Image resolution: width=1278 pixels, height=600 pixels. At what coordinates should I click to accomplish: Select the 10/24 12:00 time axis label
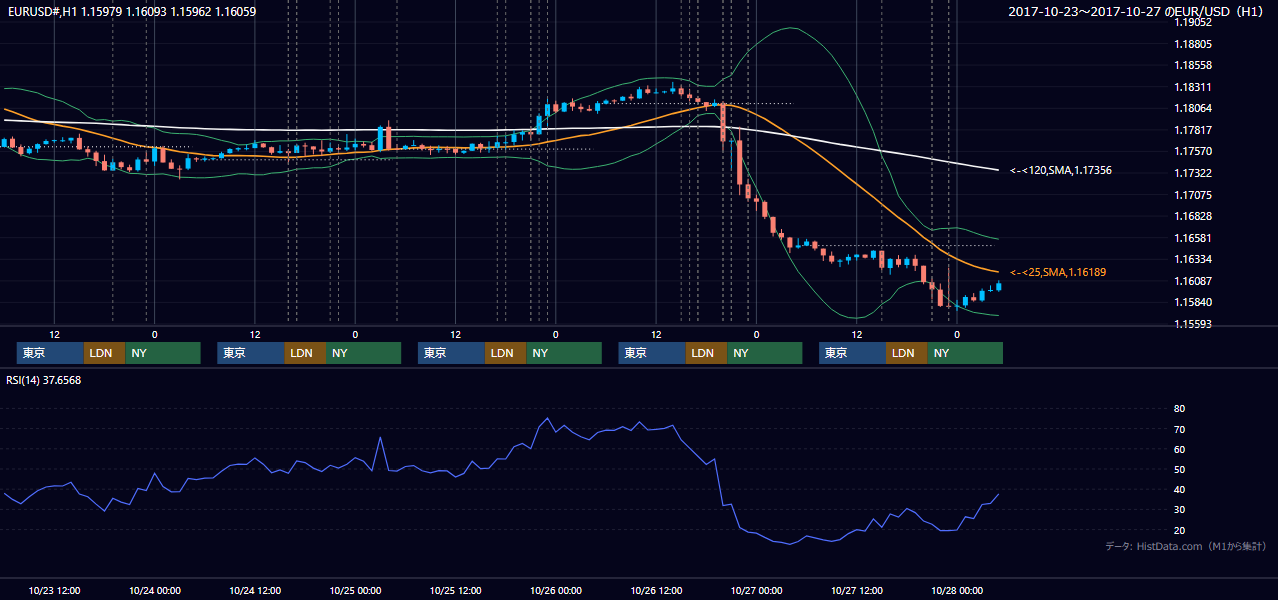(255, 590)
